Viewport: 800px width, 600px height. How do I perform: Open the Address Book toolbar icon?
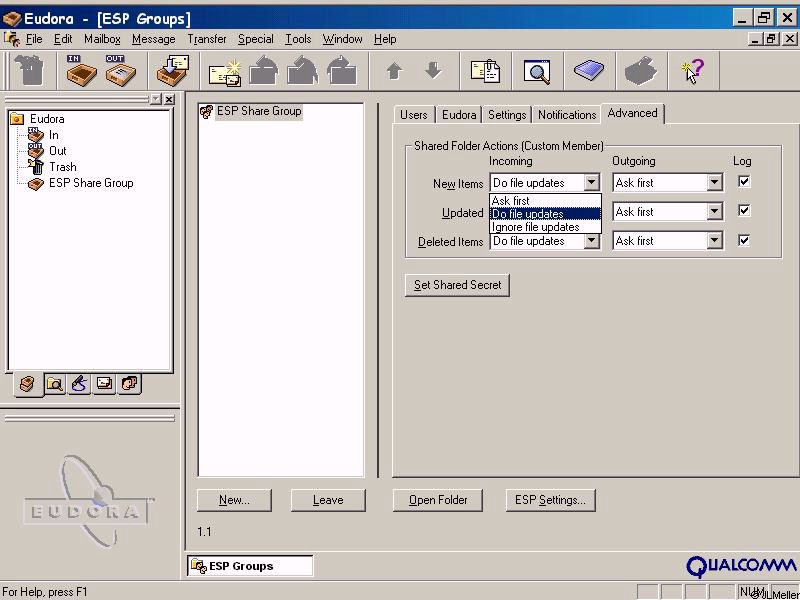pos(589,70)
